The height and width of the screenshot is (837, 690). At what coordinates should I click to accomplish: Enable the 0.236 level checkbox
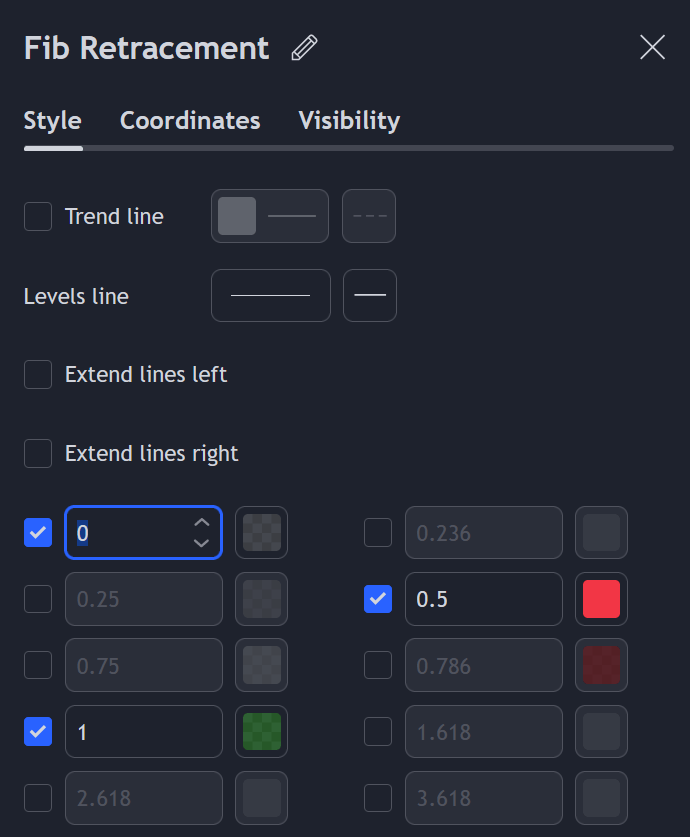click(378, 533)
